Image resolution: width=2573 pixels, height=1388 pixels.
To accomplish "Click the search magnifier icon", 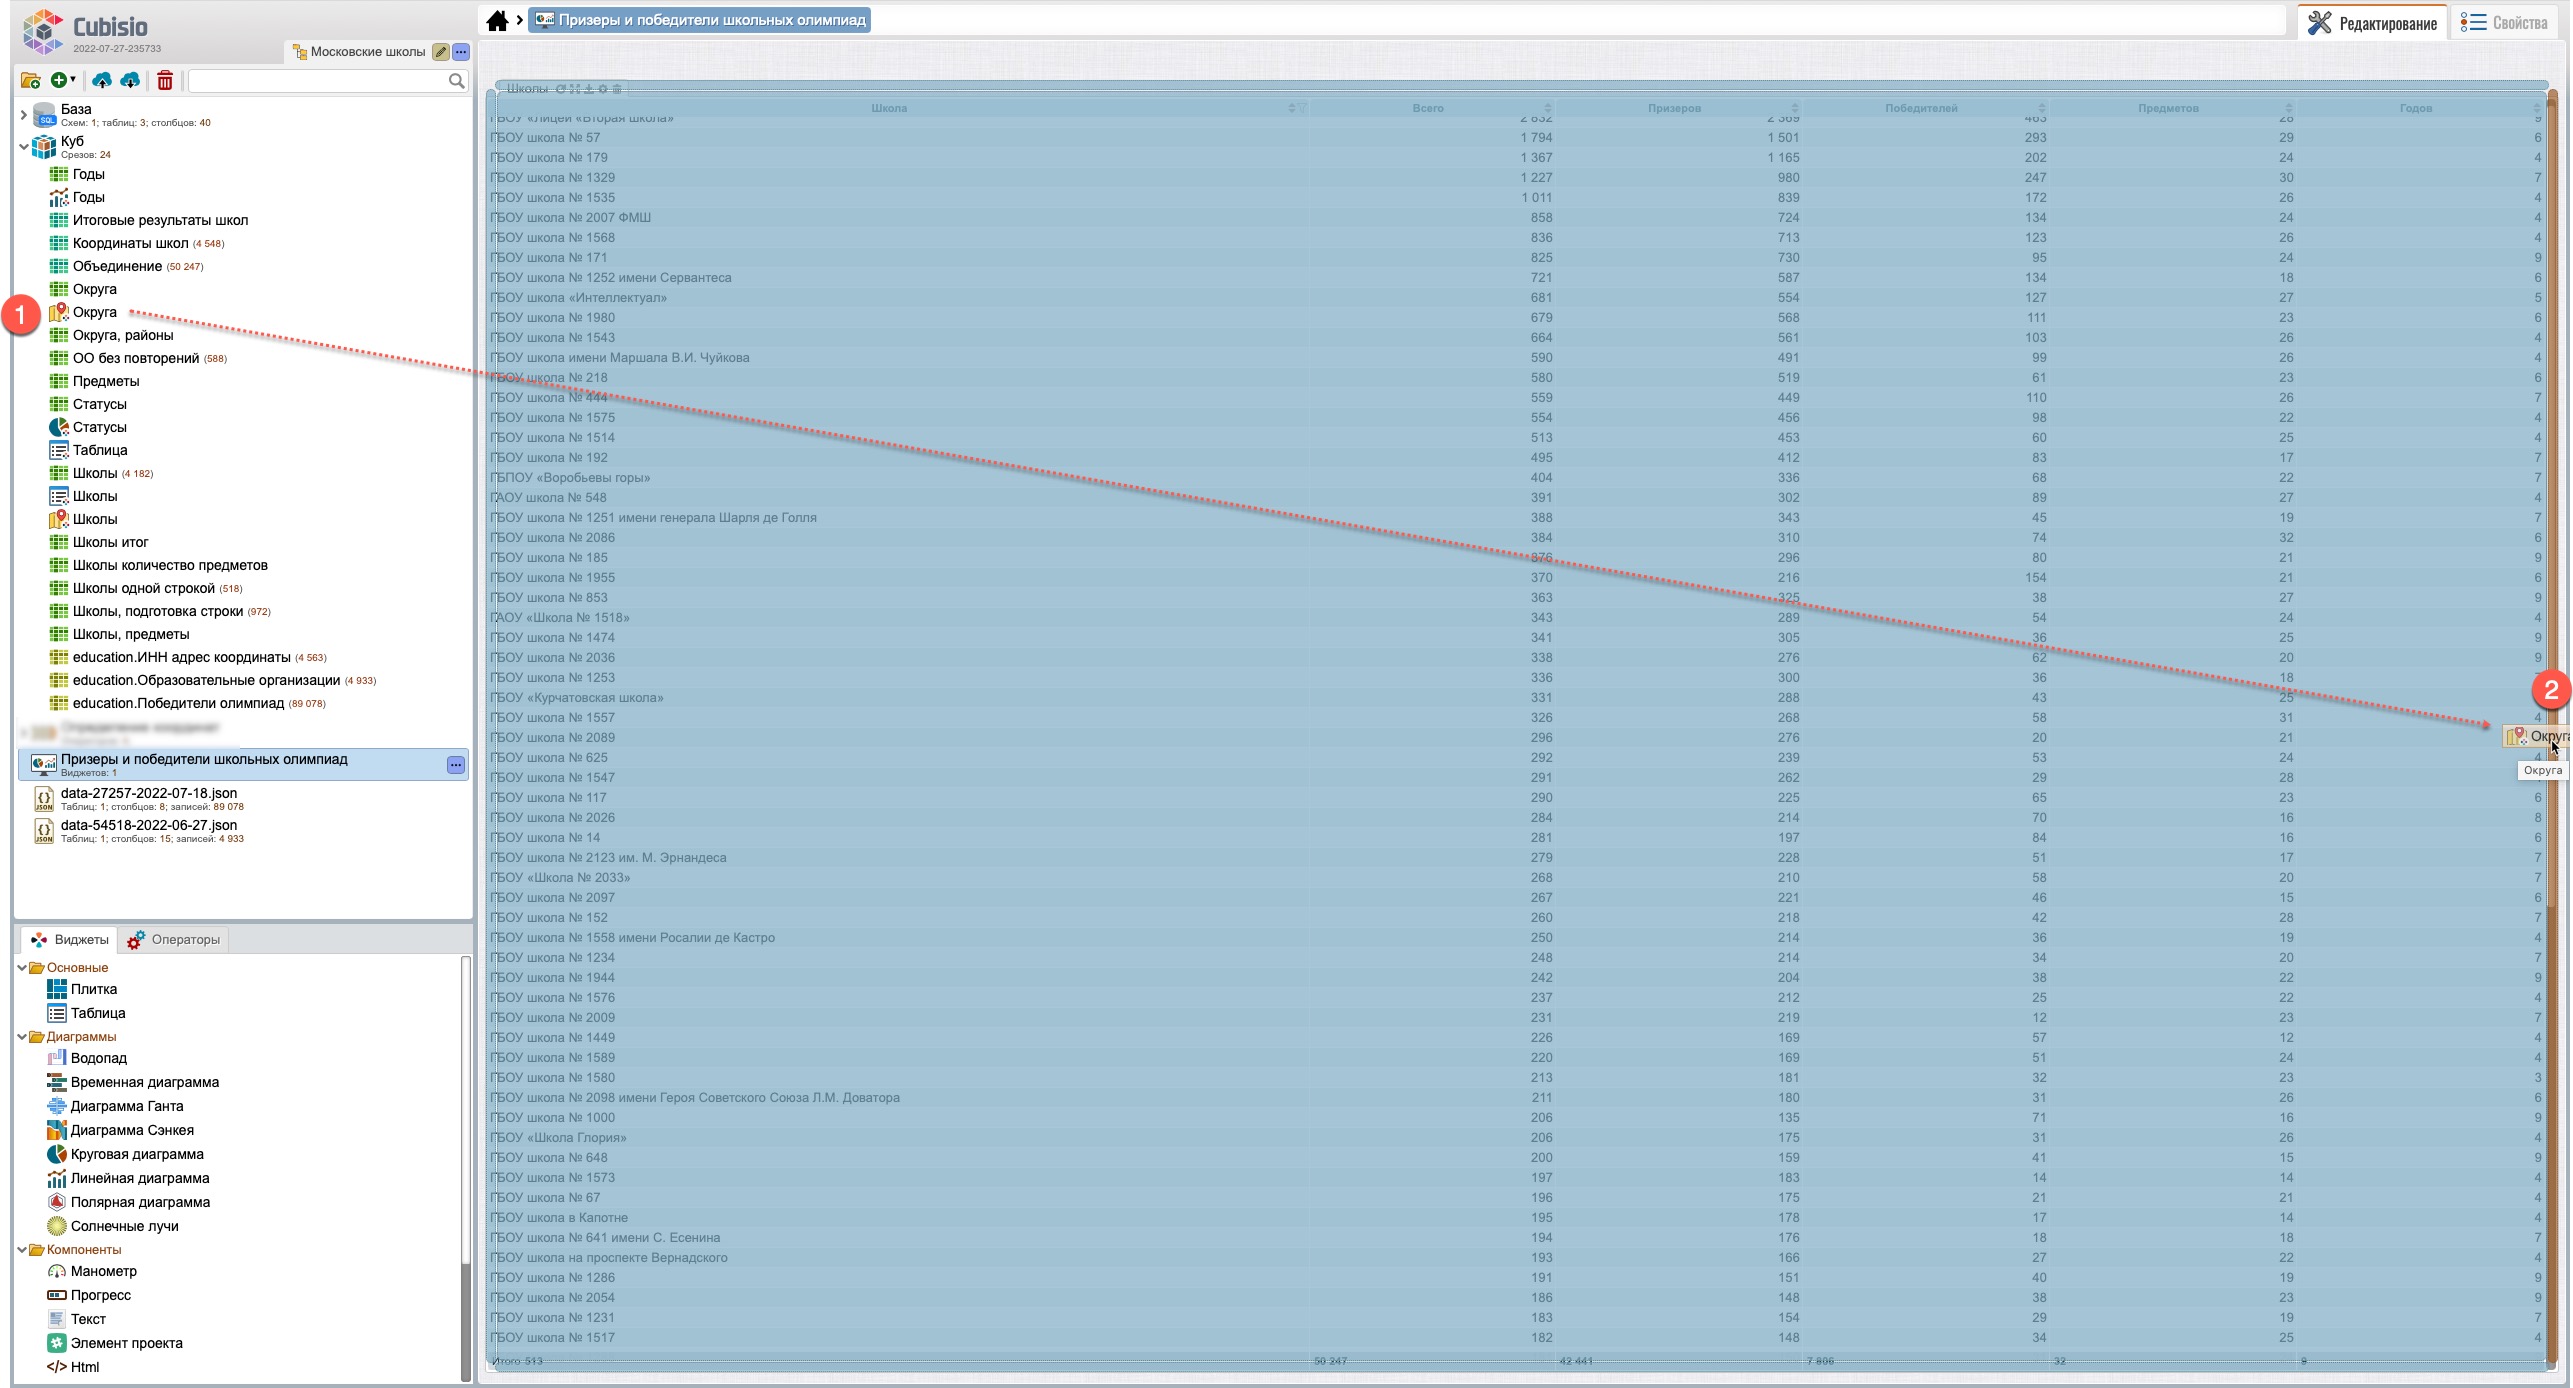I will (x=456, y=81).
